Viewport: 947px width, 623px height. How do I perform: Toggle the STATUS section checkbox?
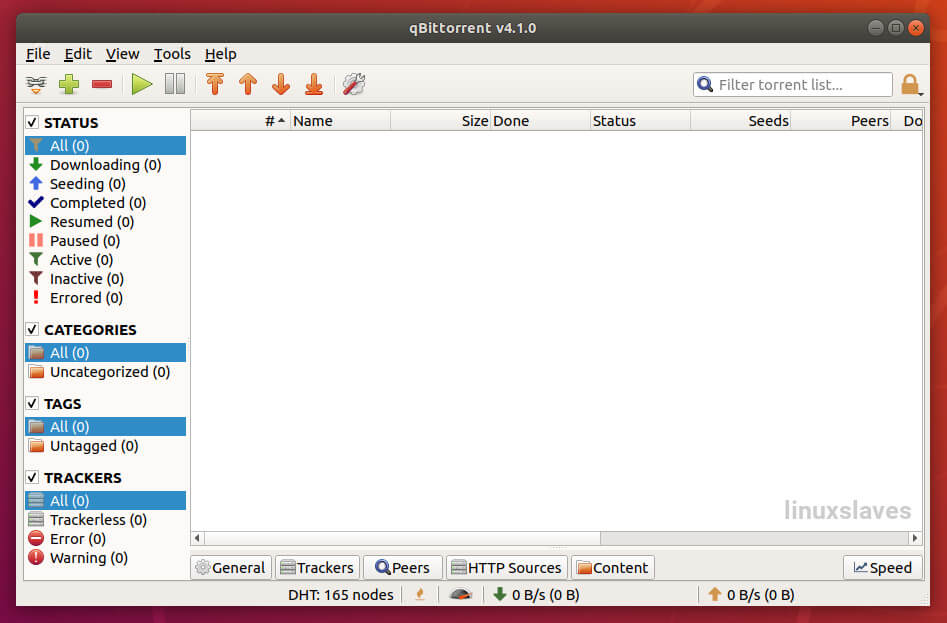[33, 123]
